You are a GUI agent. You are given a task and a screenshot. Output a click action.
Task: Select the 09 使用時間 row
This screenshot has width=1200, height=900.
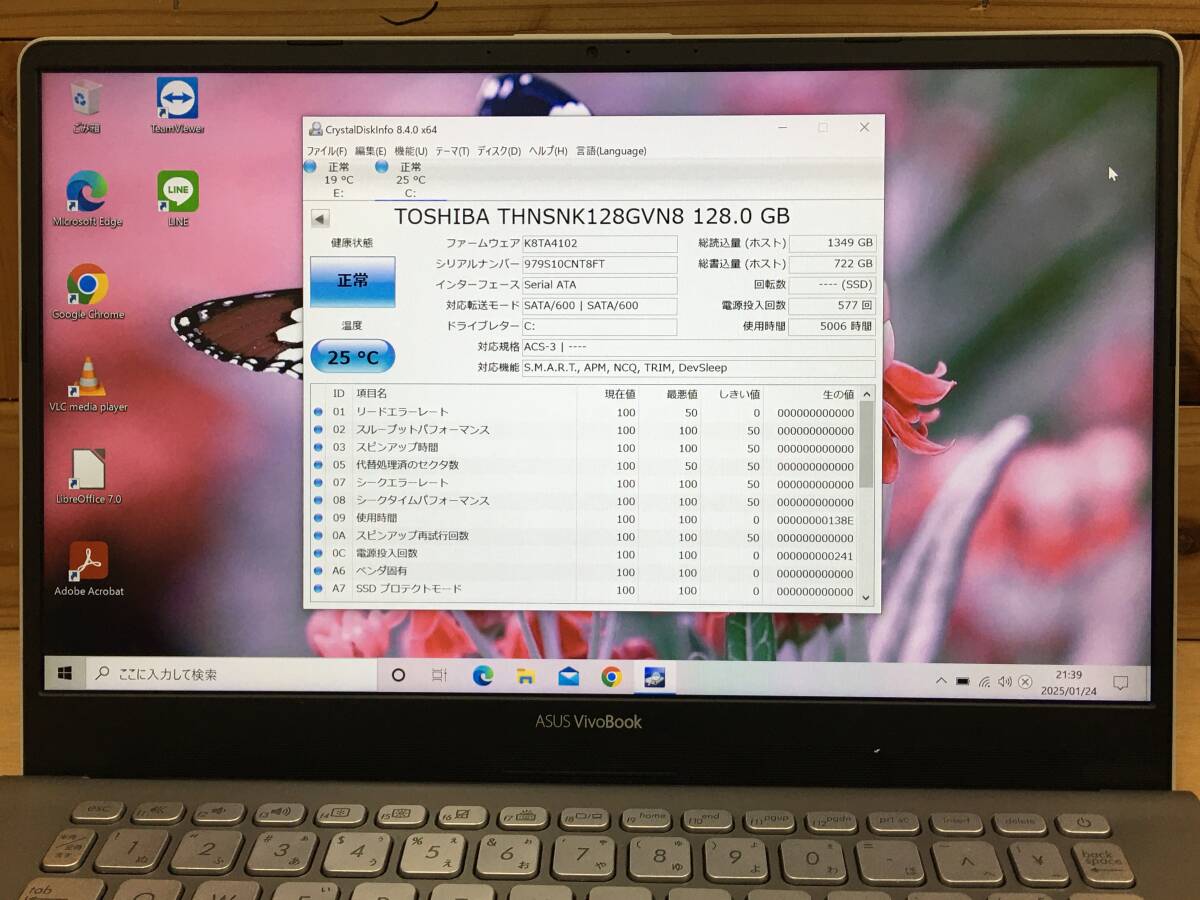[x=584, y=518]
